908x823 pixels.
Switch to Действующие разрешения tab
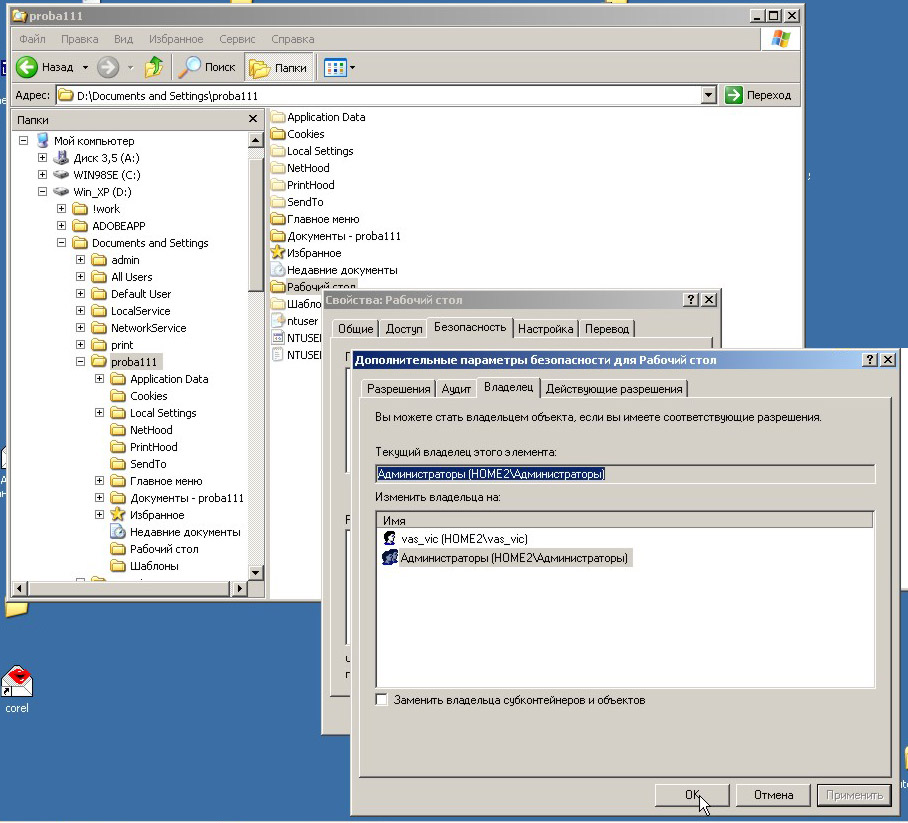(614, 389)
